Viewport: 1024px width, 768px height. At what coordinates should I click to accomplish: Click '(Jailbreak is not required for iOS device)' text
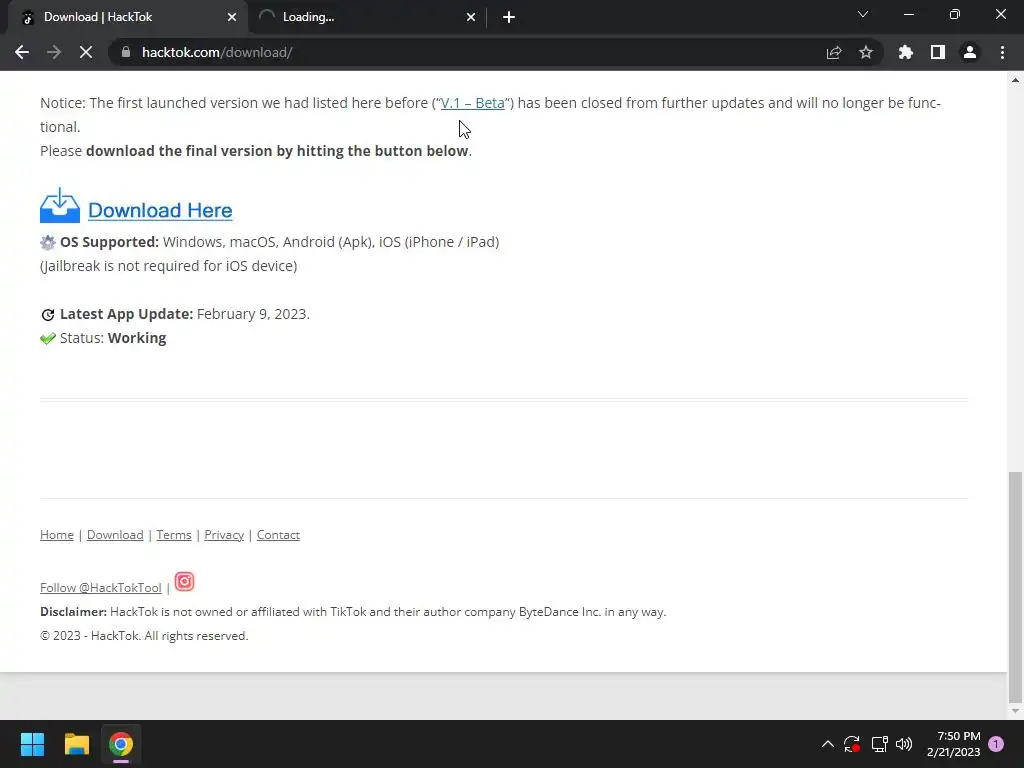(x=168, y=266)
